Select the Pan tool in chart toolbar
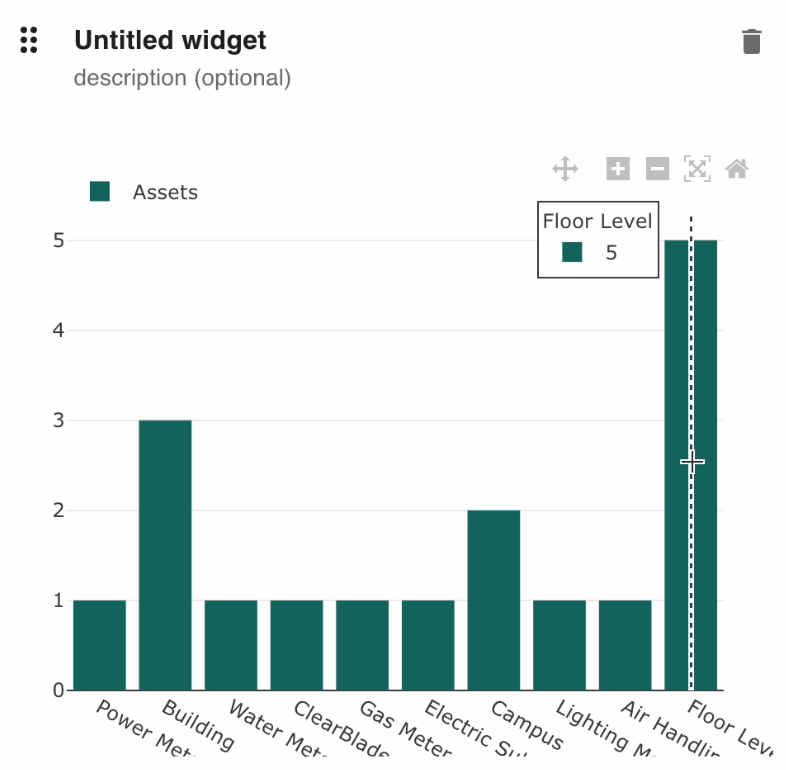Image resolution: width=786 pixels, height=770 pixels. coord(566,169)
